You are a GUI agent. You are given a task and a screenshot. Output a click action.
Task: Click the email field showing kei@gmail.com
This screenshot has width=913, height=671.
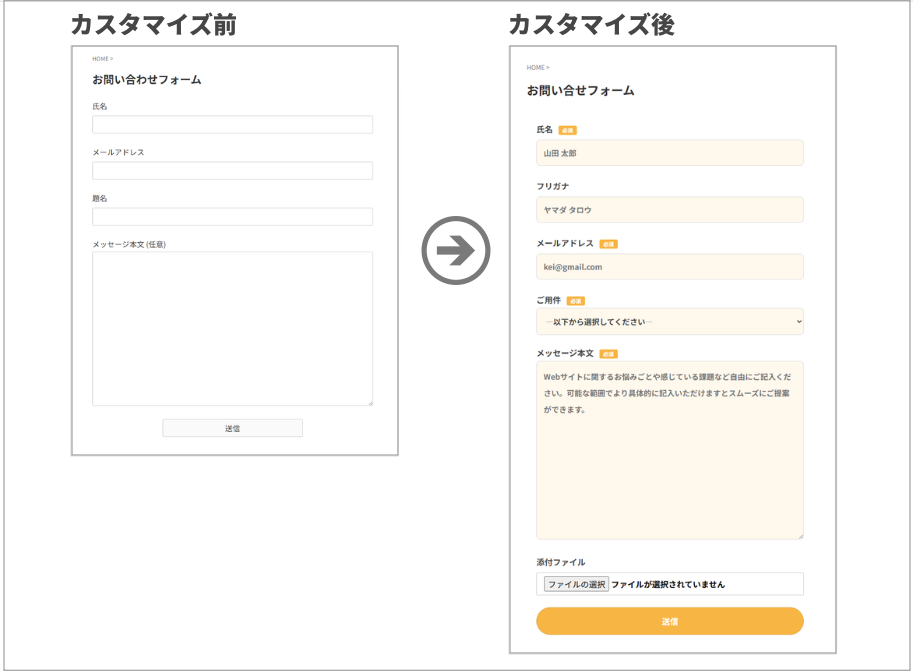669,267
